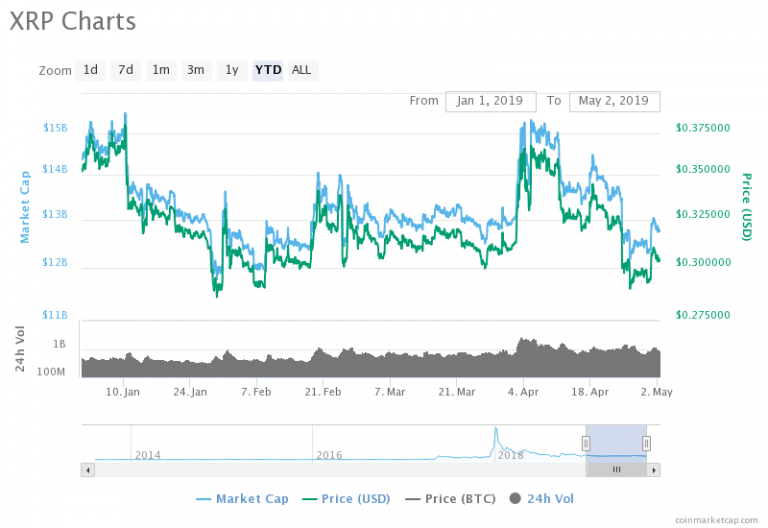
Task: Click the $15B market cap label
Action: coord(55,128)
